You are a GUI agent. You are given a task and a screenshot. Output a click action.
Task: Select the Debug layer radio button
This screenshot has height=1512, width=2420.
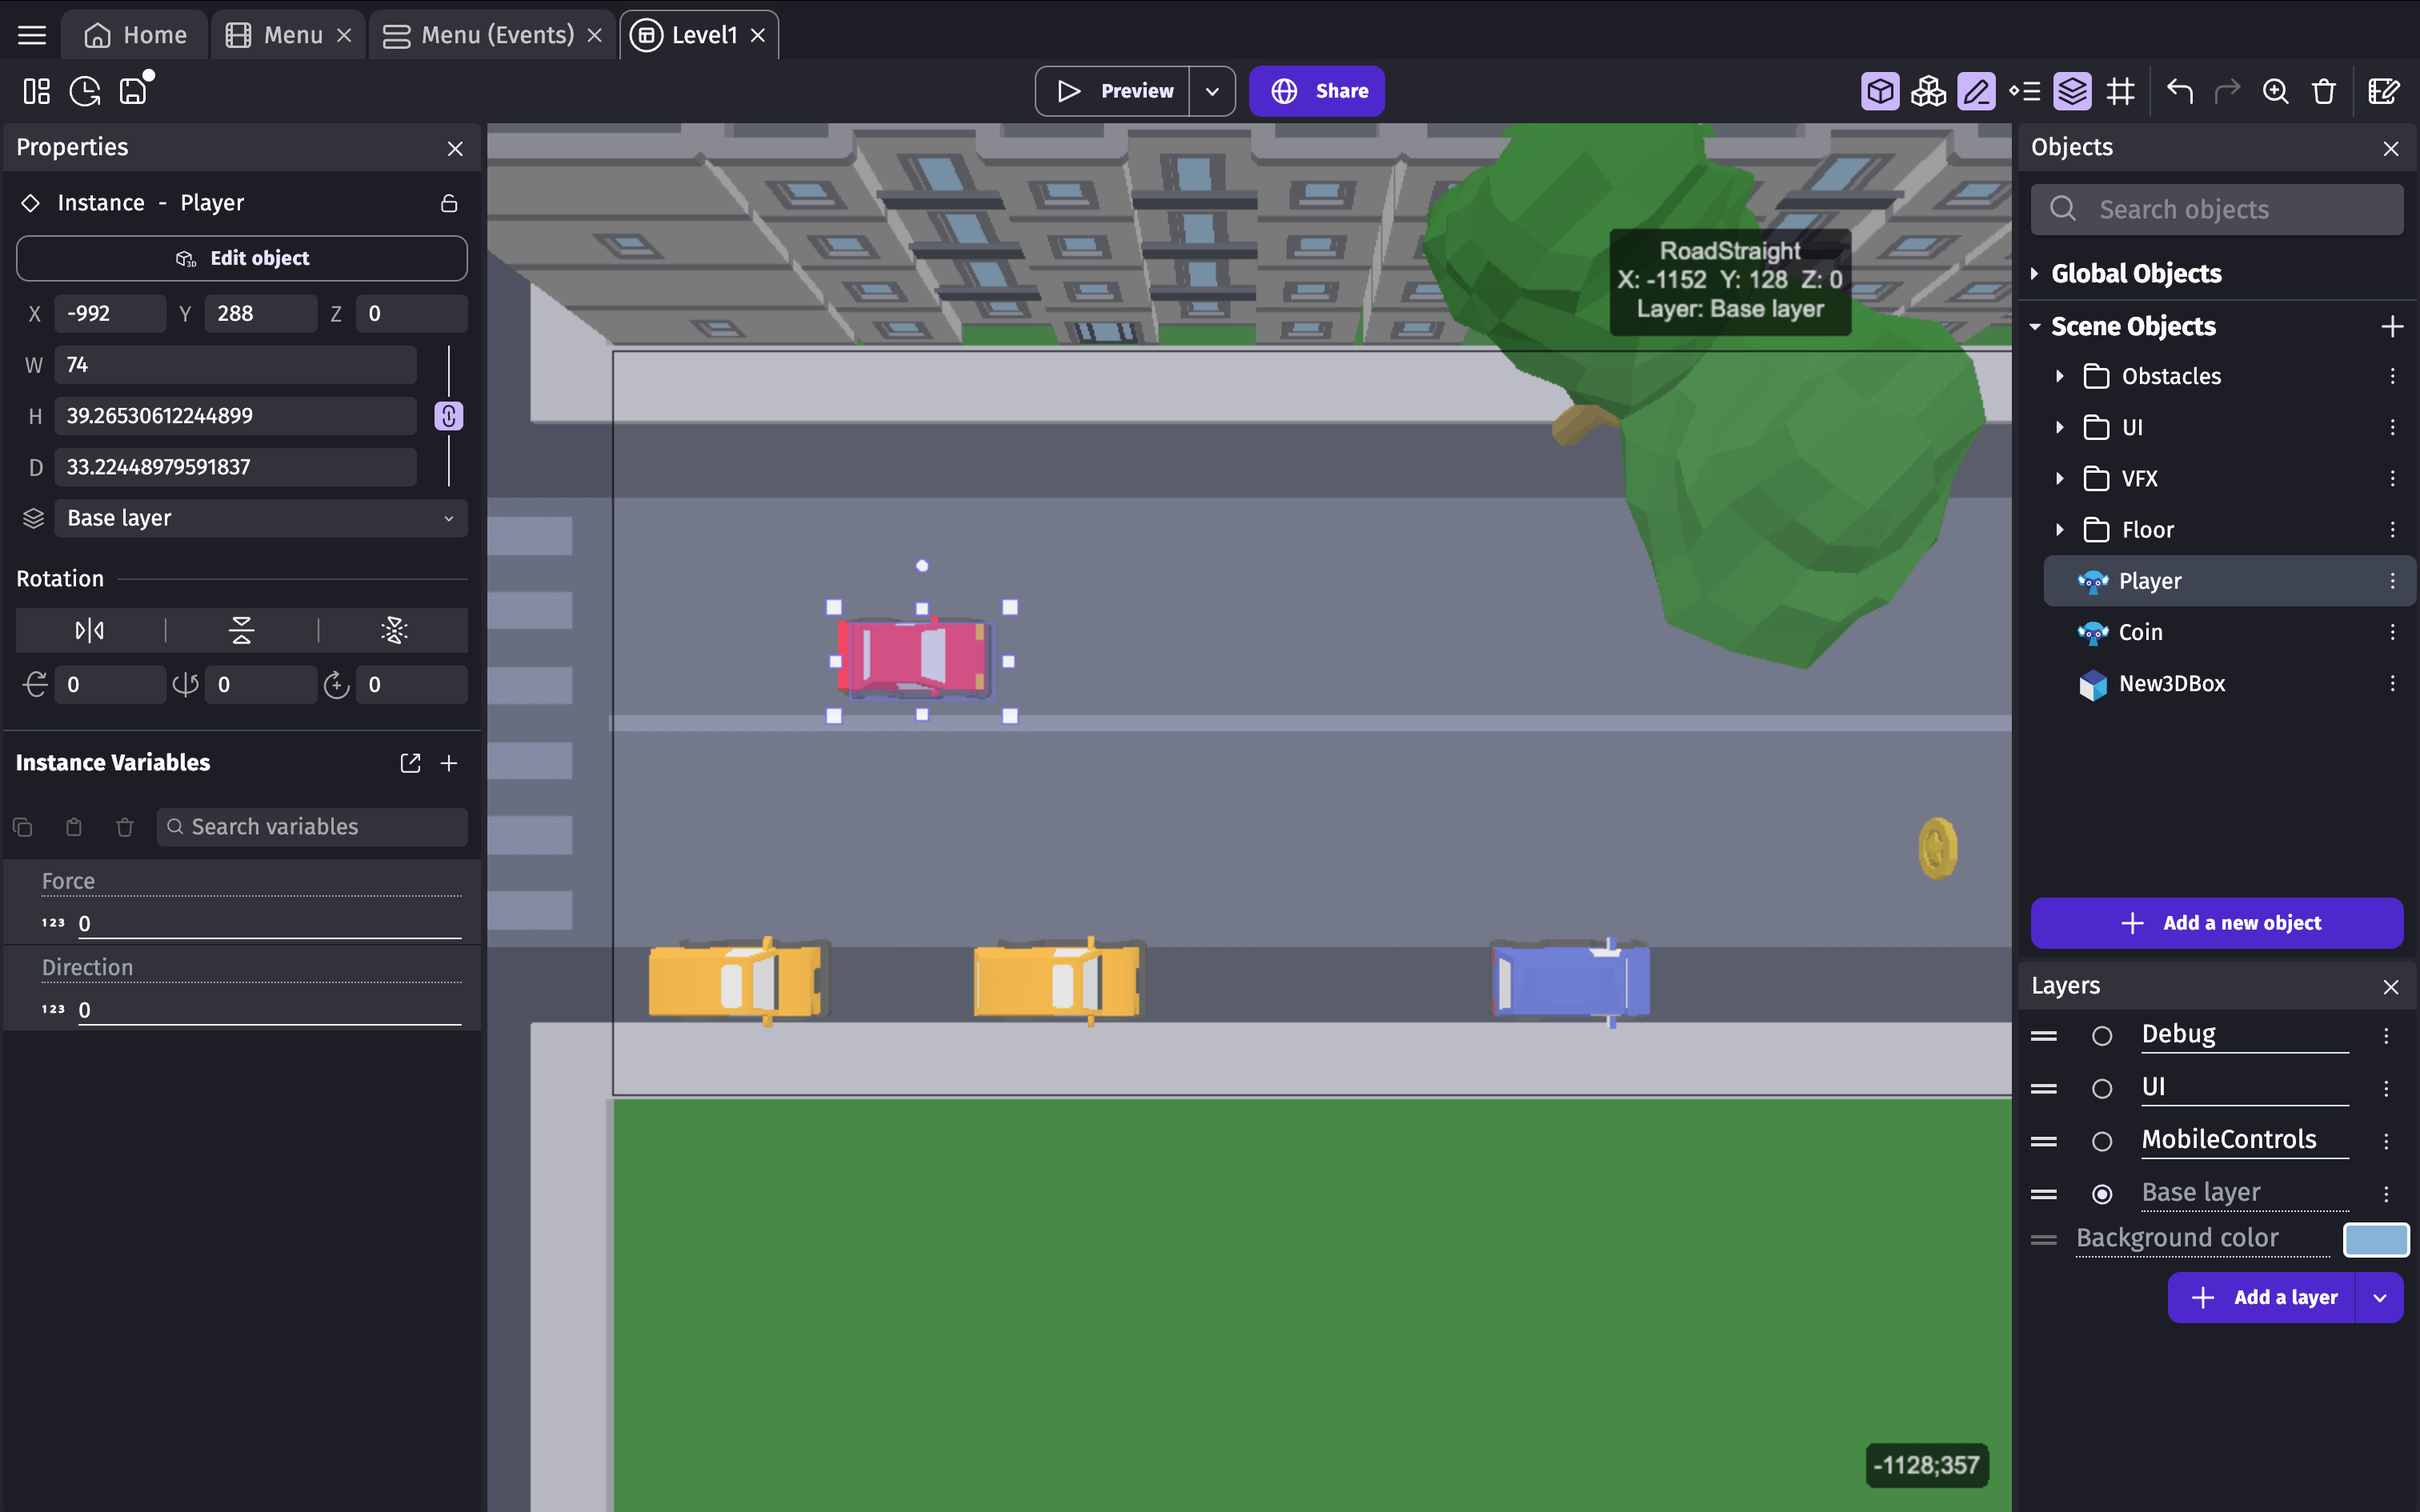[x=2102, y=1036]
